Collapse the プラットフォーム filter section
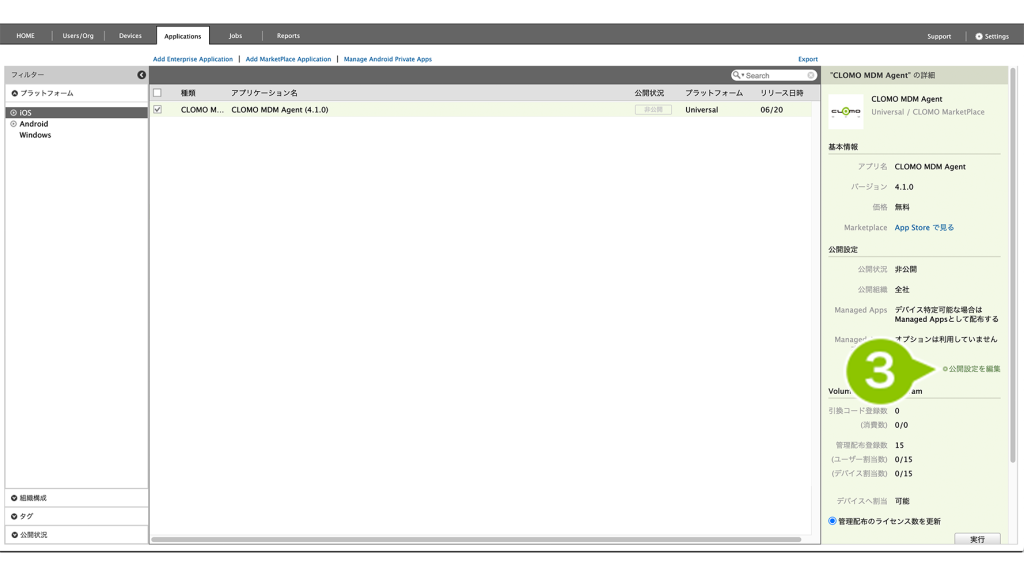Viewport: 1024px width, 576px height. (x=14, y=93)
